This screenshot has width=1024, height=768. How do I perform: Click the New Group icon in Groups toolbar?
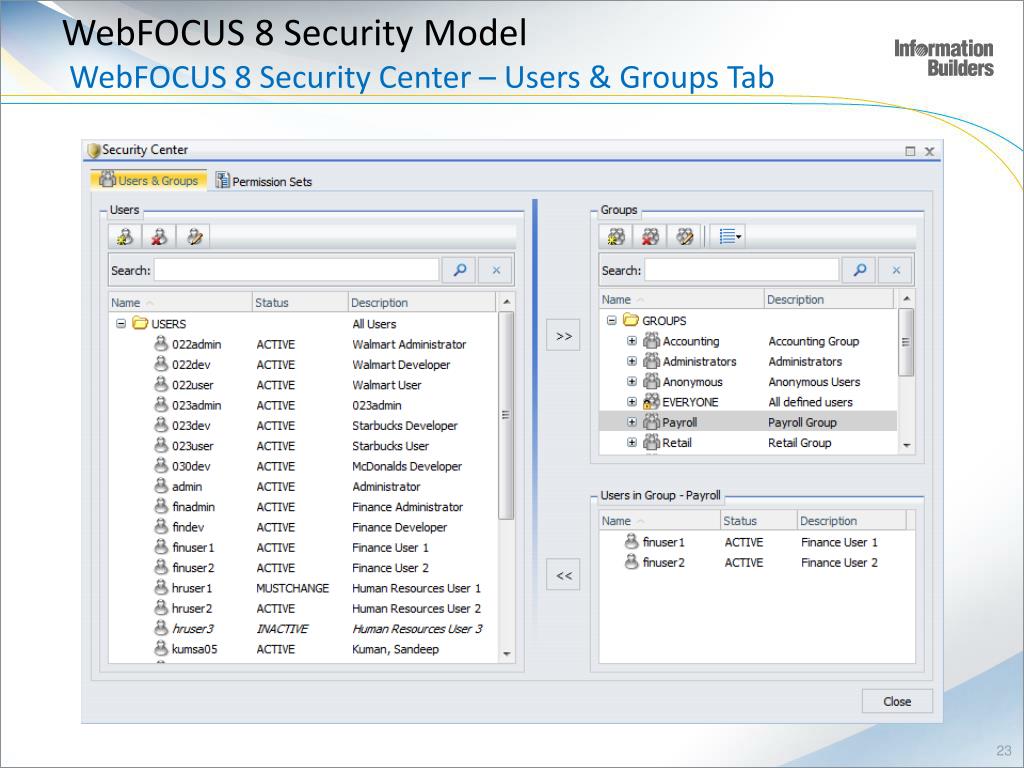[616, 236]
